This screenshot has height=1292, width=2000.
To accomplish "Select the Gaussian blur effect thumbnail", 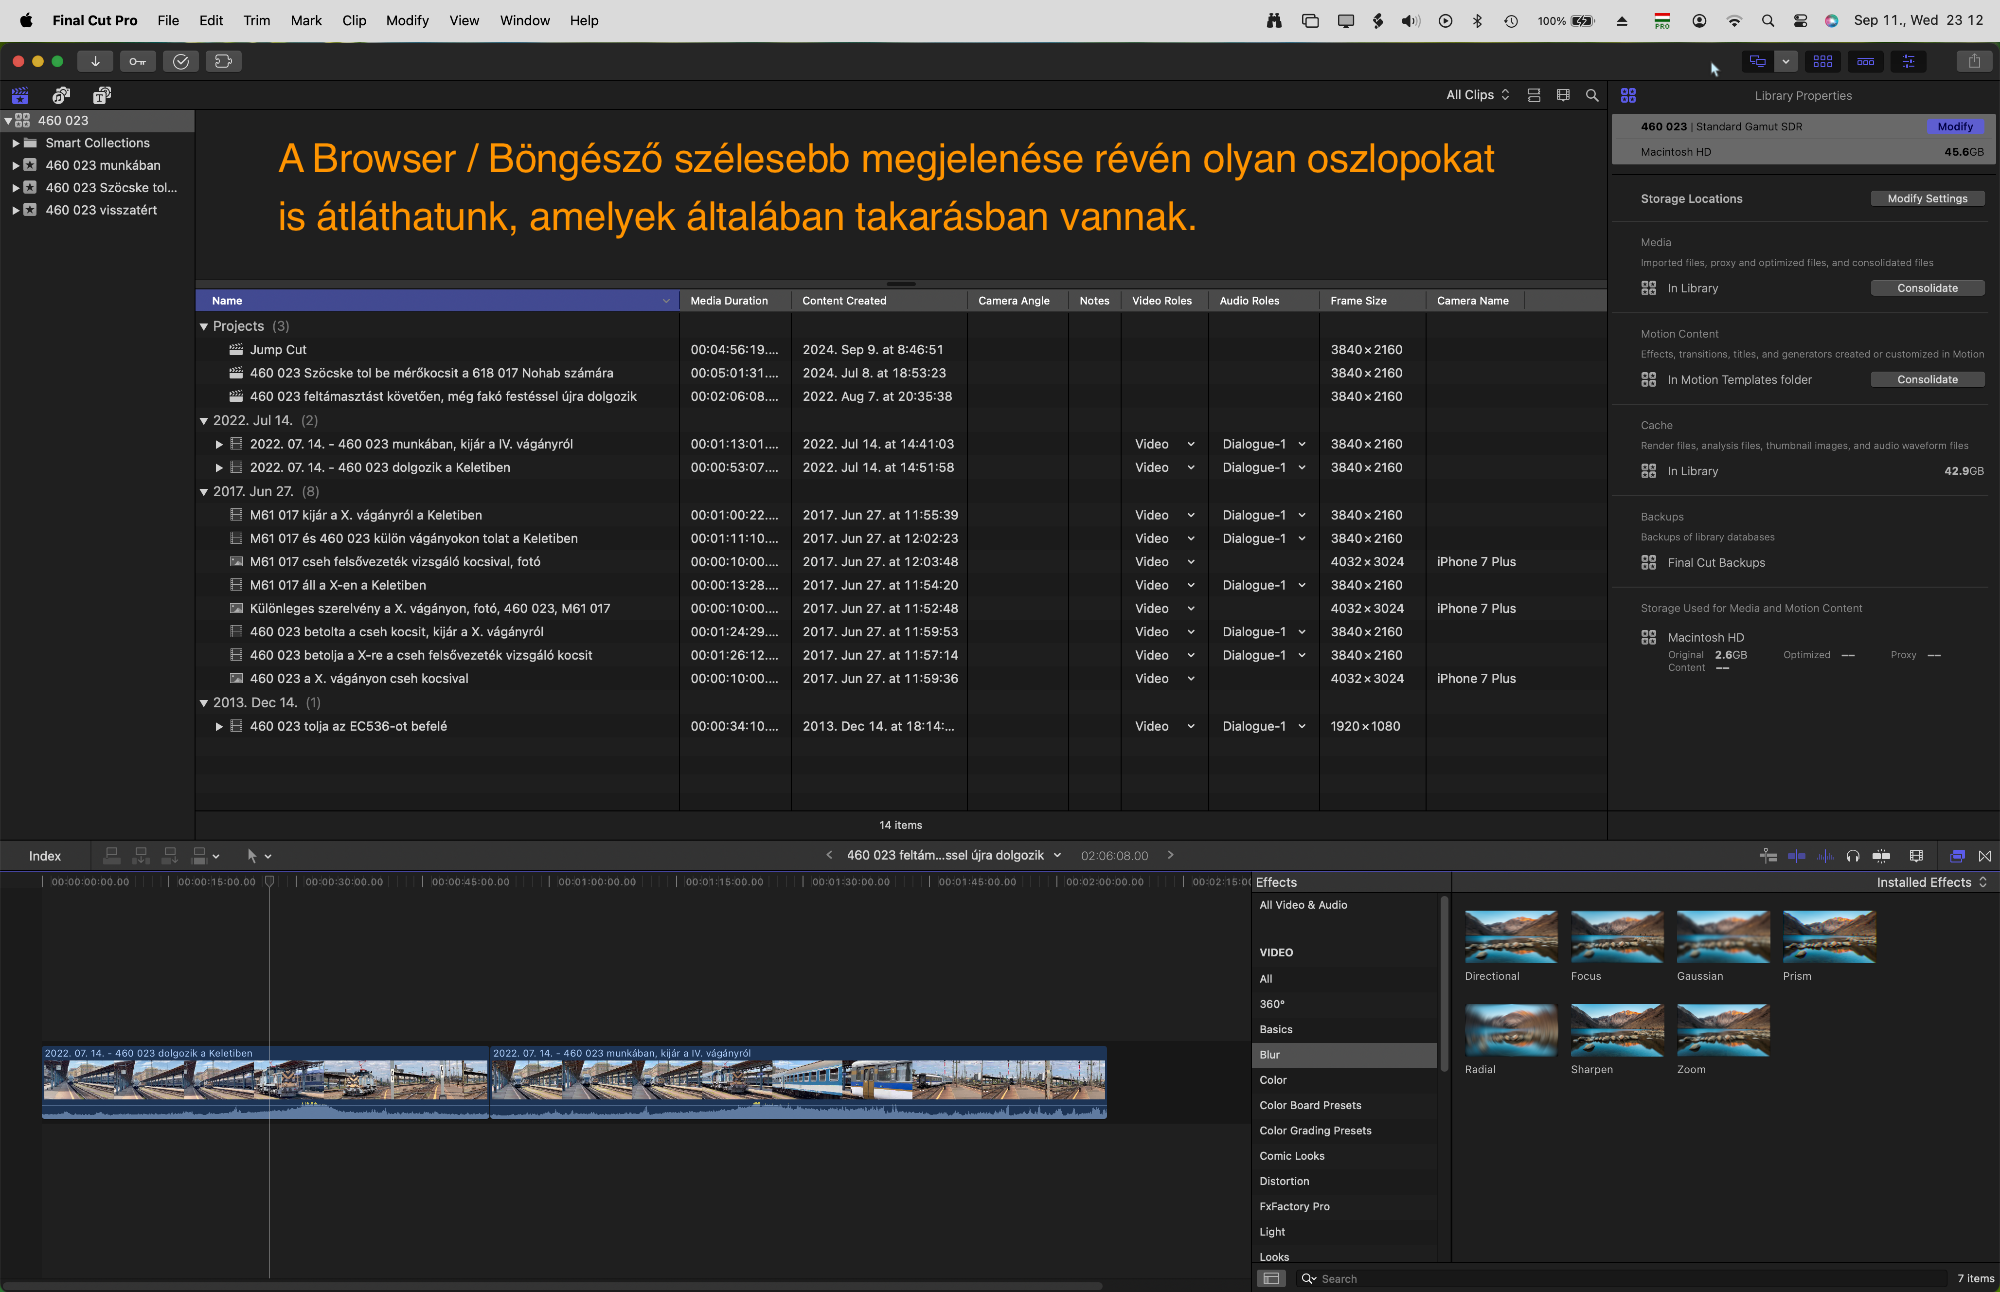I will pyautogui.click(x=1722, y=936).
